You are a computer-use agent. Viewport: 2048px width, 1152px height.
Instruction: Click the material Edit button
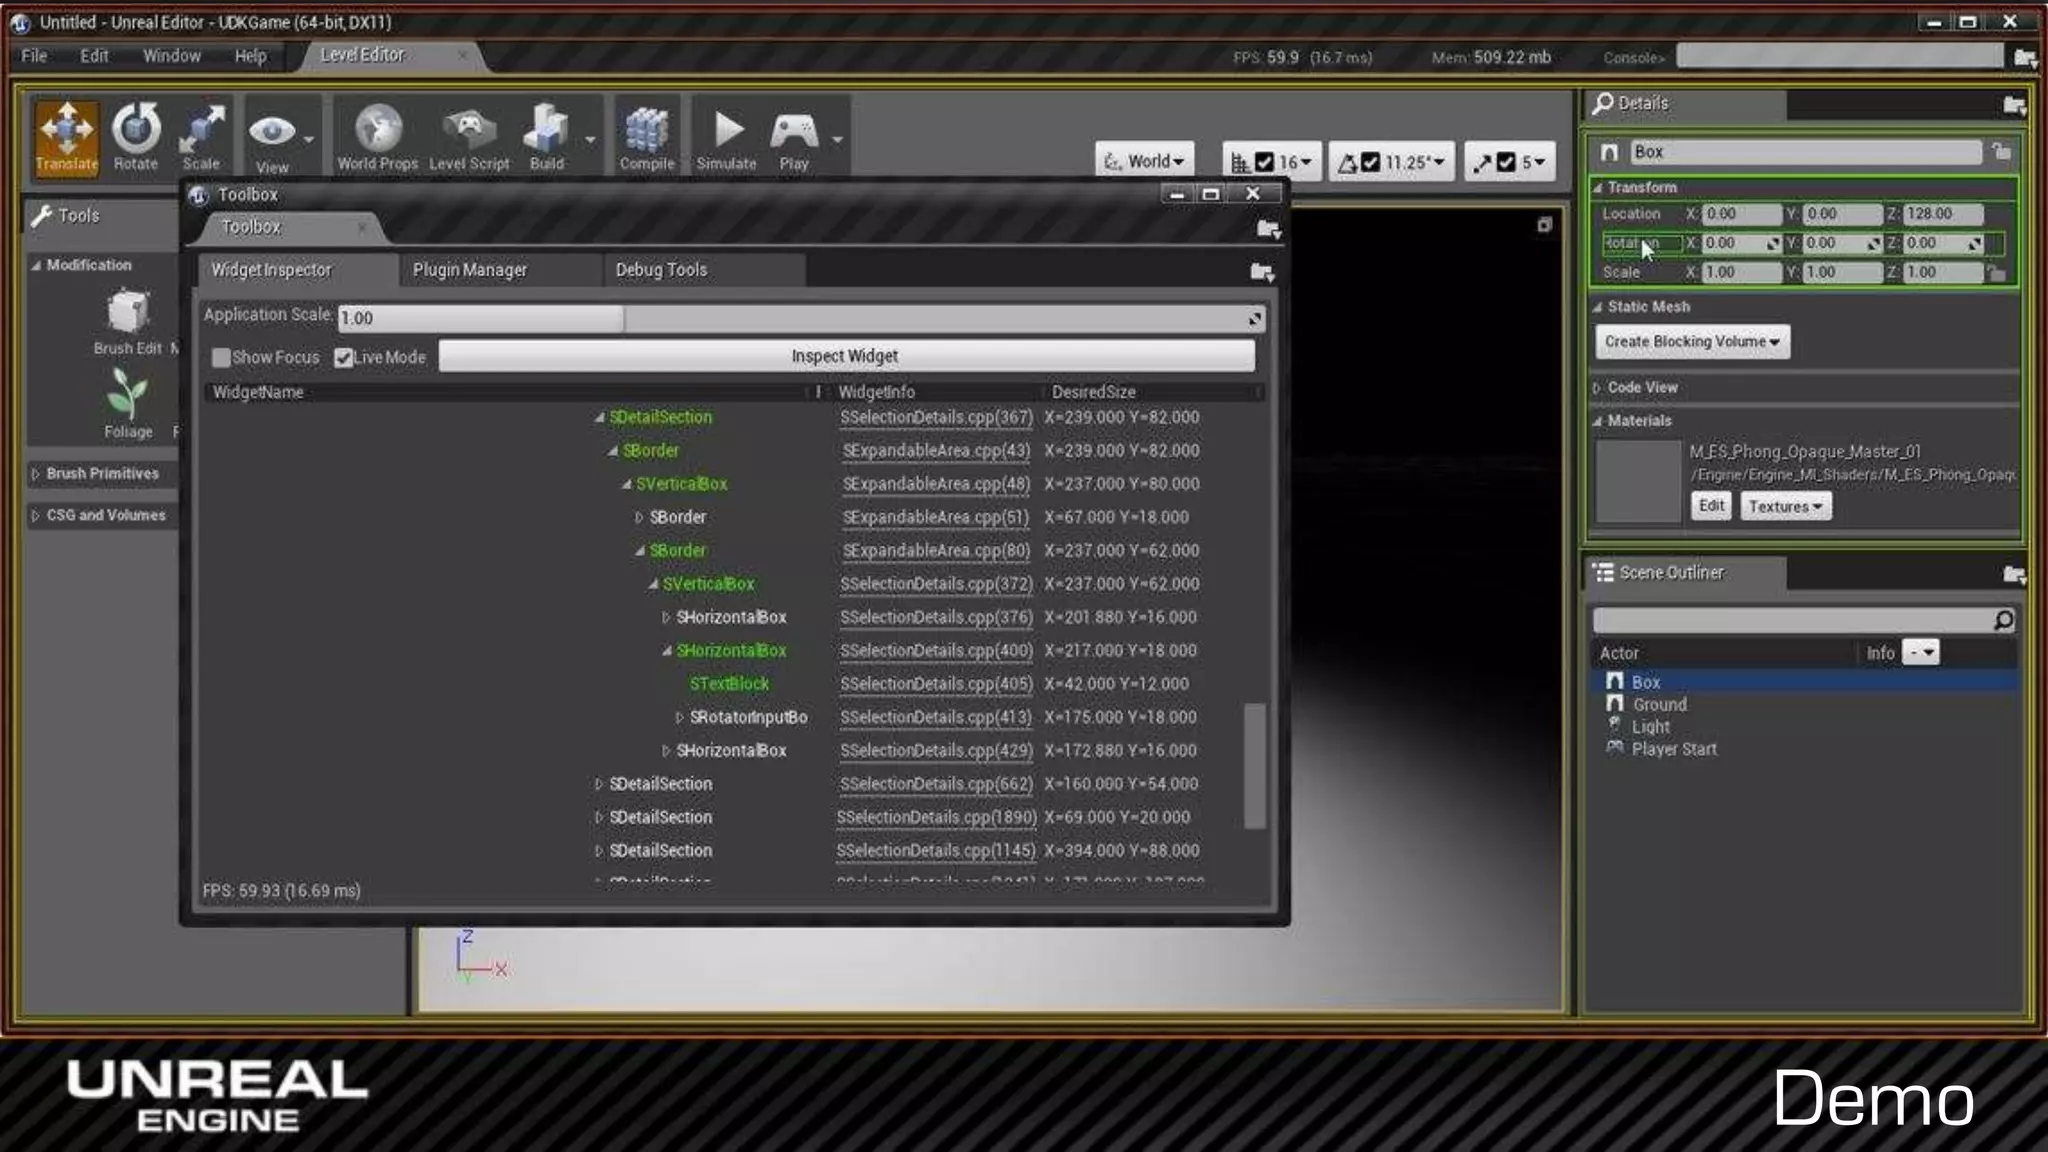(1710, 506)
